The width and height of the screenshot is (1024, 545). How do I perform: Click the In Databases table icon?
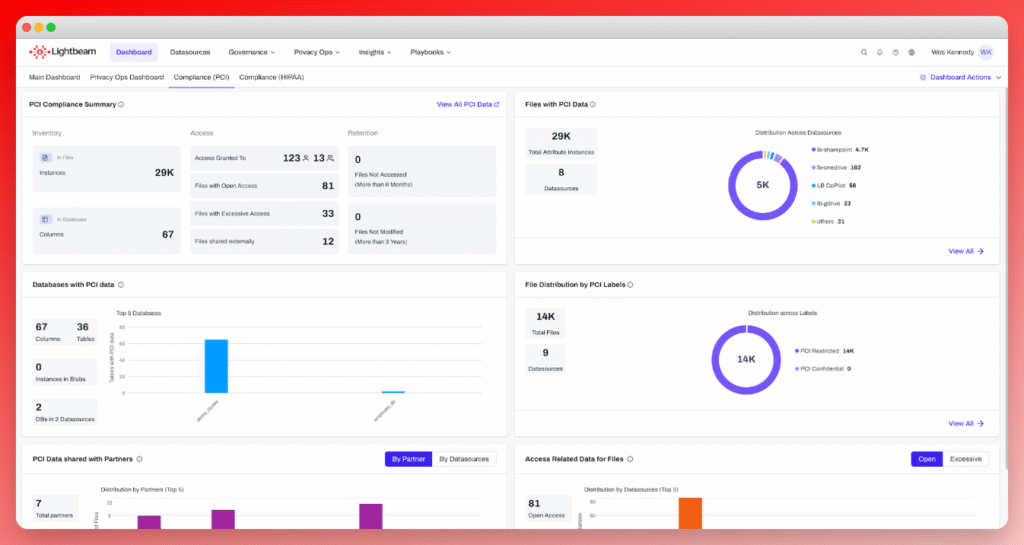(x=45, y=219)
